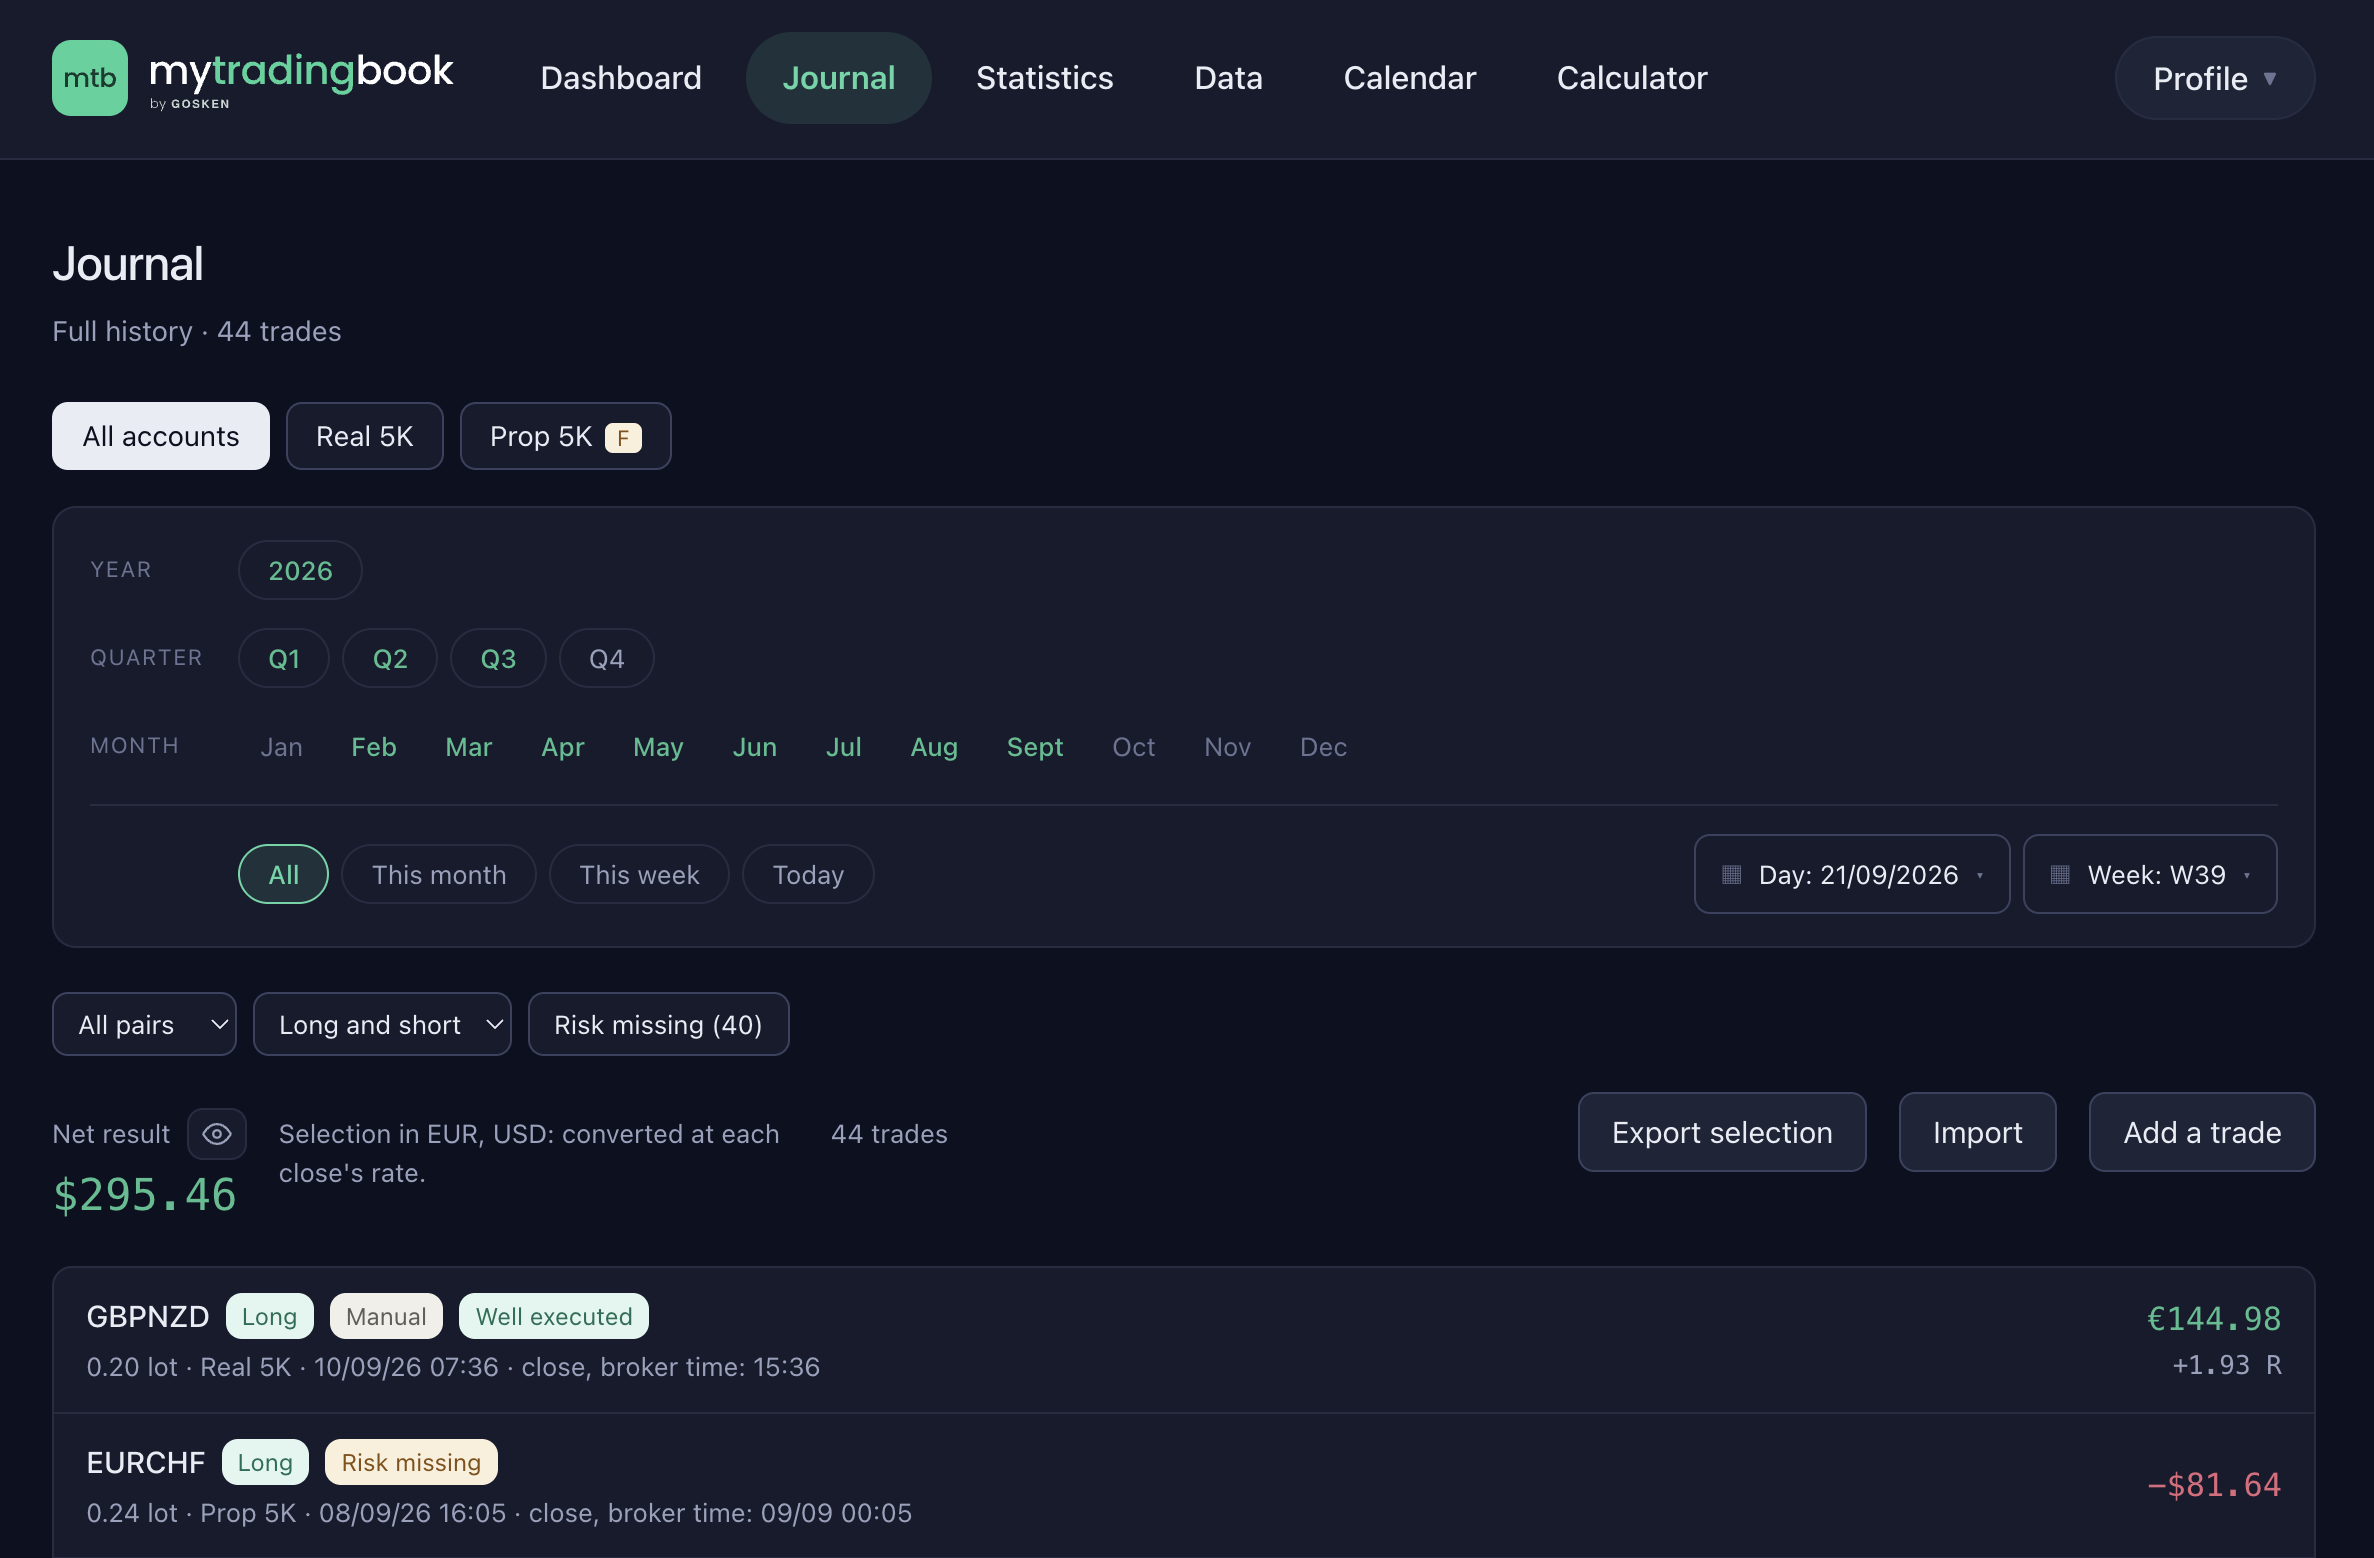This screenshot has height=1558, width=2374.
Task: Click the Manual tag on GBPNZD
Action: 386,1316
